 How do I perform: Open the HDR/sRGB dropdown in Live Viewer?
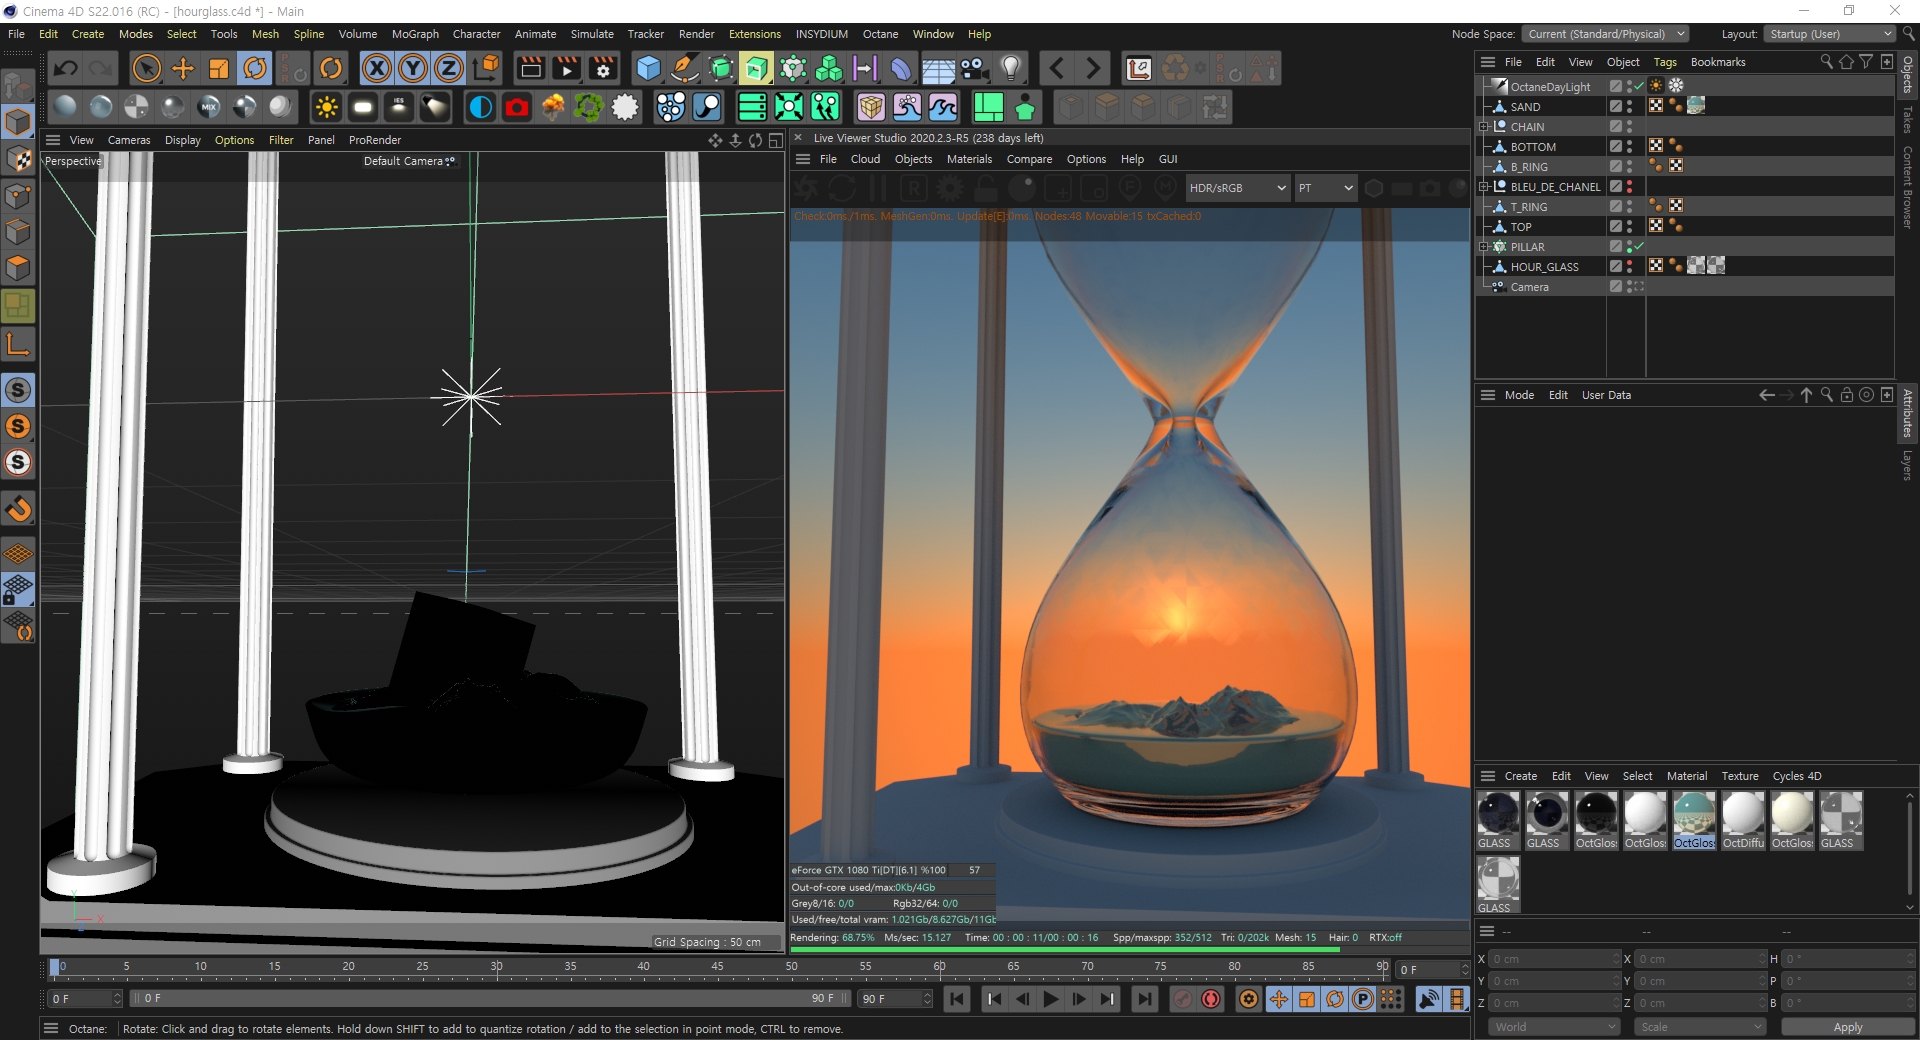tap(1236, 188)
